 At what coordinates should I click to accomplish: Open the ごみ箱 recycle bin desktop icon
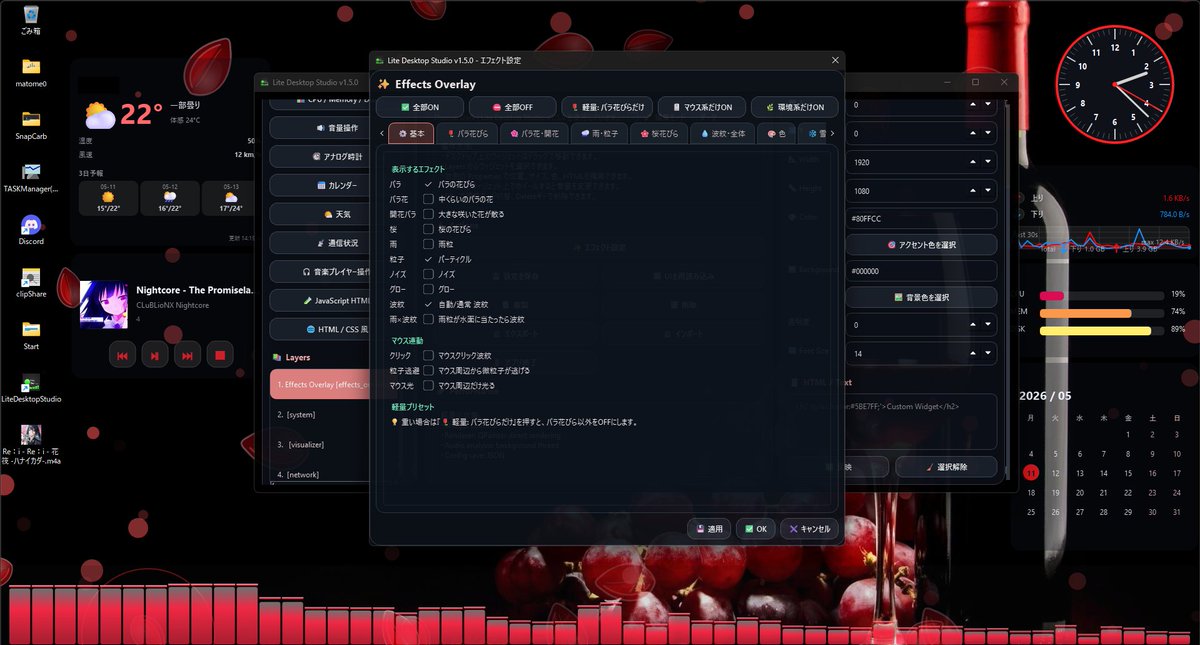31,19
